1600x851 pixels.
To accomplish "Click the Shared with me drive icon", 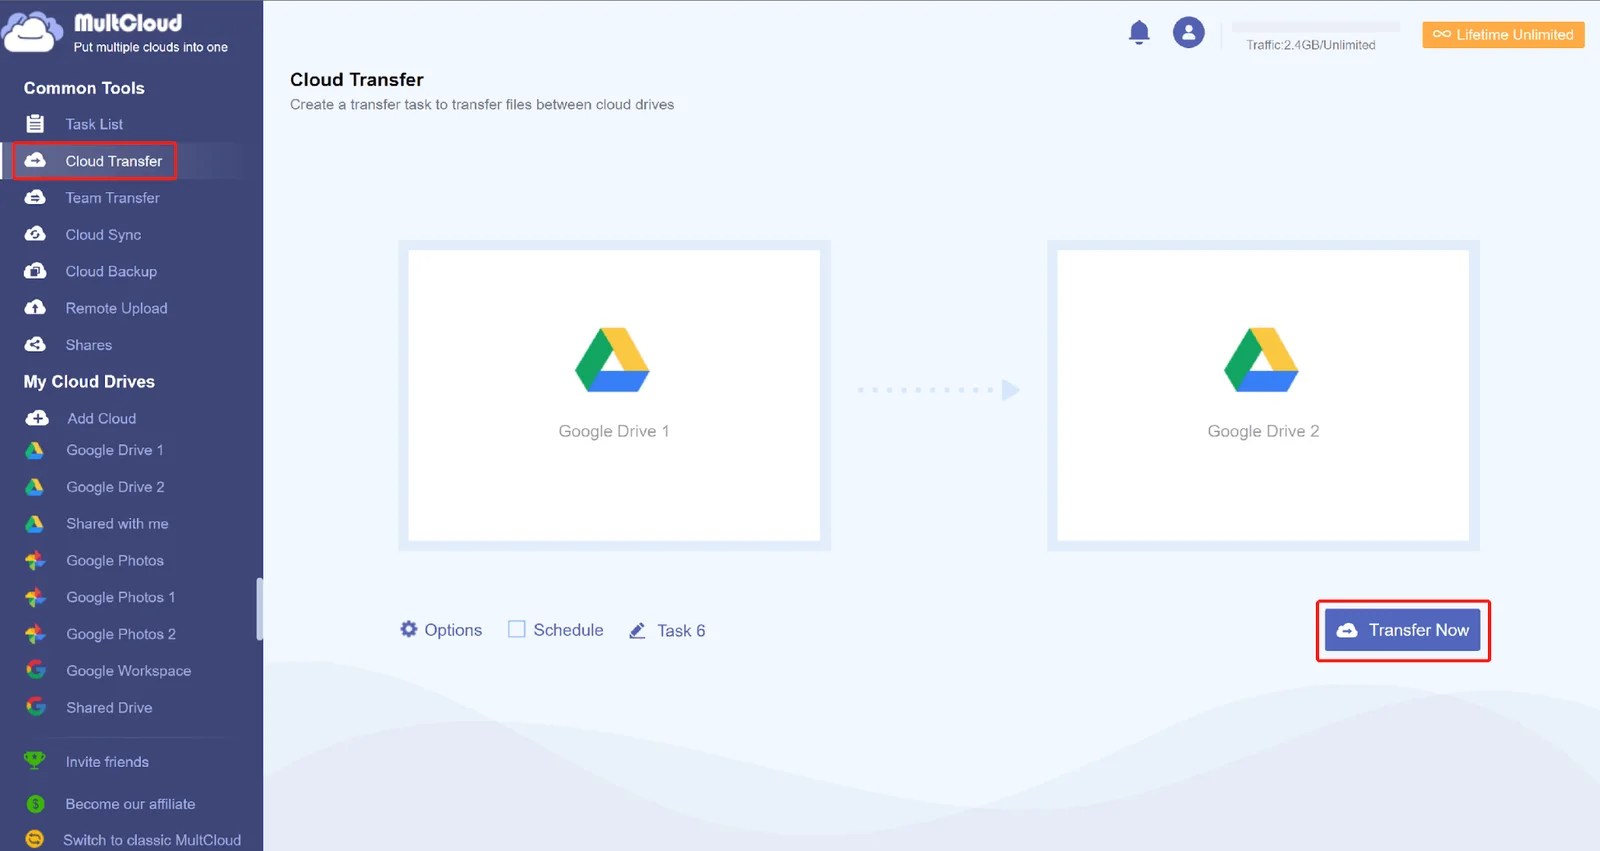I will 34,523.
